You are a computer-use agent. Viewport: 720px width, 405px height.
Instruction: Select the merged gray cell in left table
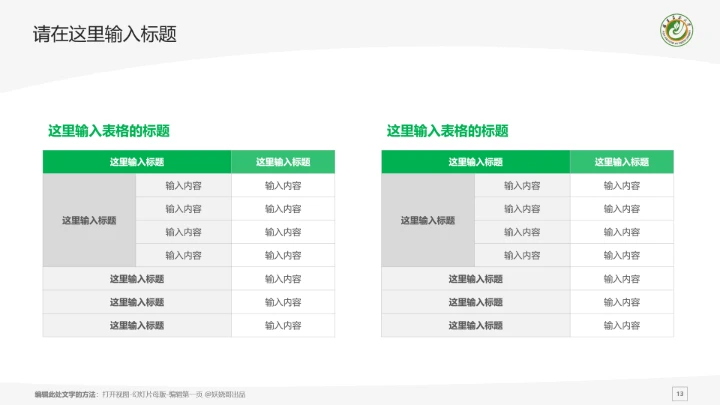(x=89, y=220)
